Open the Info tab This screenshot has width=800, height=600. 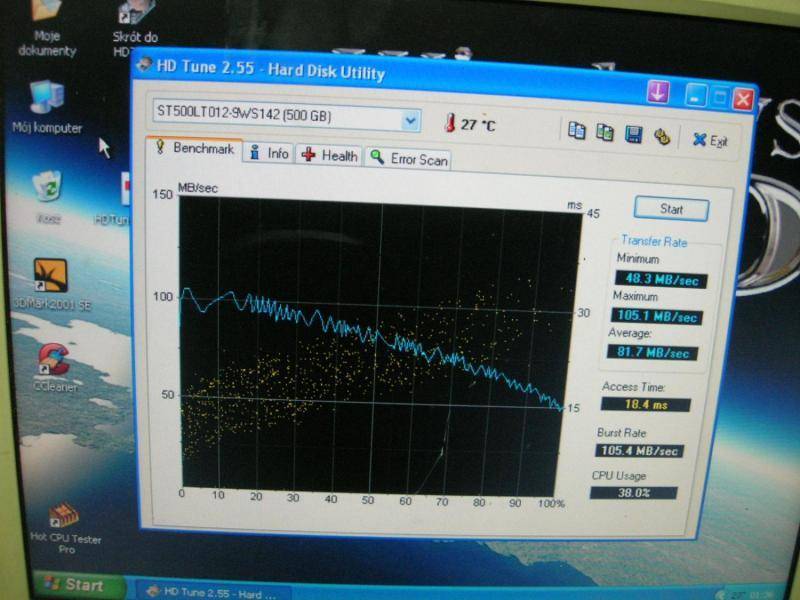269,153
